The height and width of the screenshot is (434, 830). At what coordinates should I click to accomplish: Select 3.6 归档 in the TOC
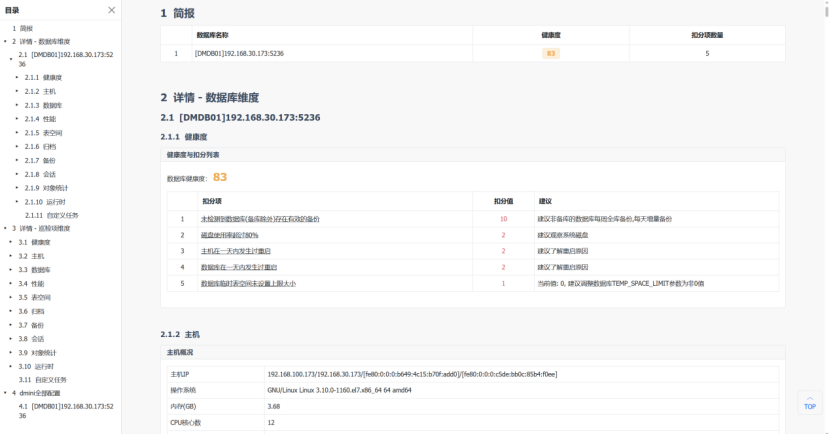31,311
